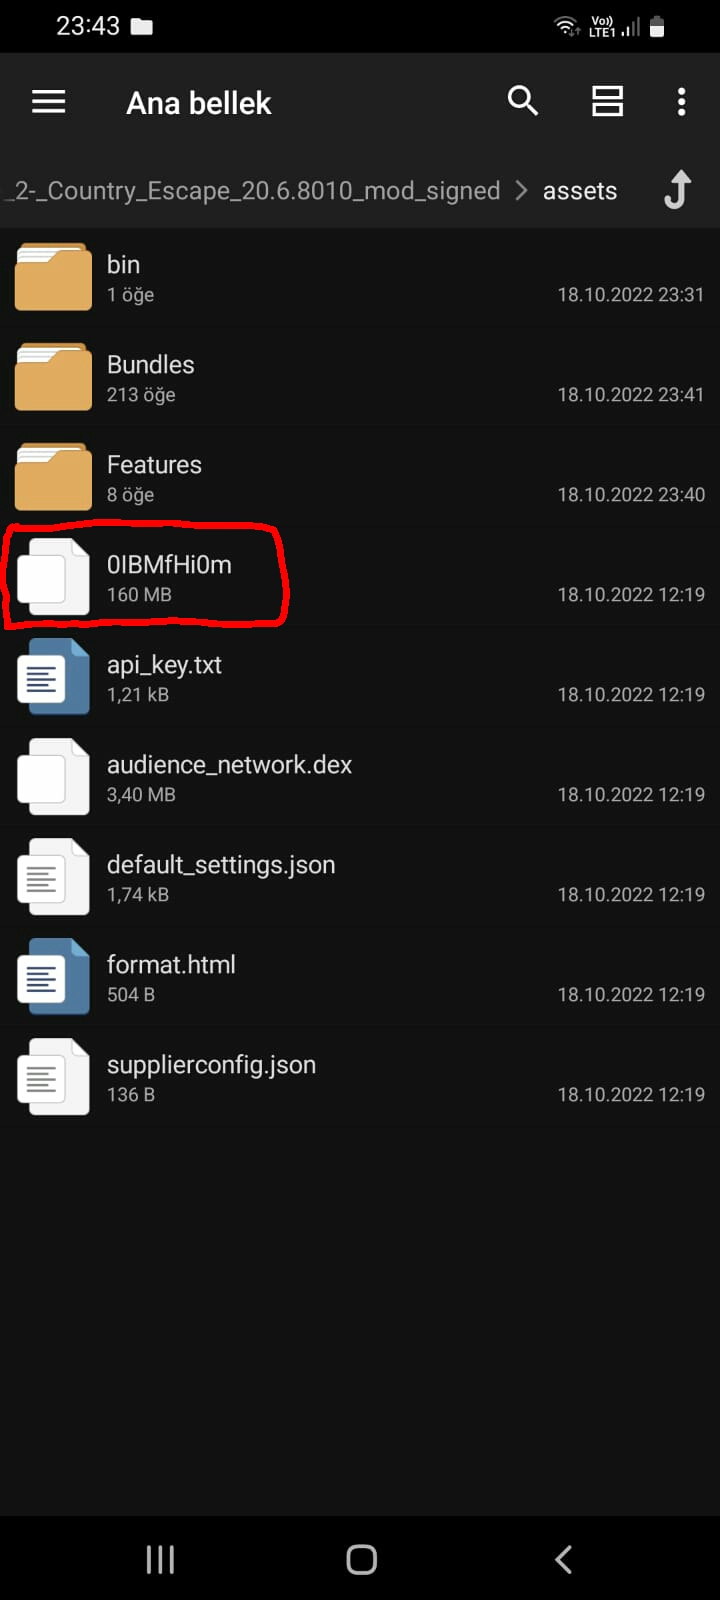The height and width of the screenshot is (1600, 720).
Task: Open supplierconfig.json file
Action: click(x=360, y=1078)
